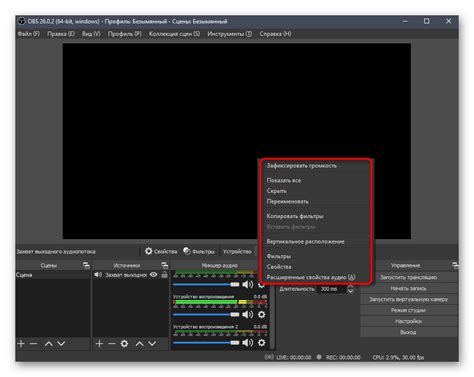Click the CPU: 2.9%, 30.00 fps status text
This screenshot has width=474, height=377.
pyautogui.click(x=398, y=357)
